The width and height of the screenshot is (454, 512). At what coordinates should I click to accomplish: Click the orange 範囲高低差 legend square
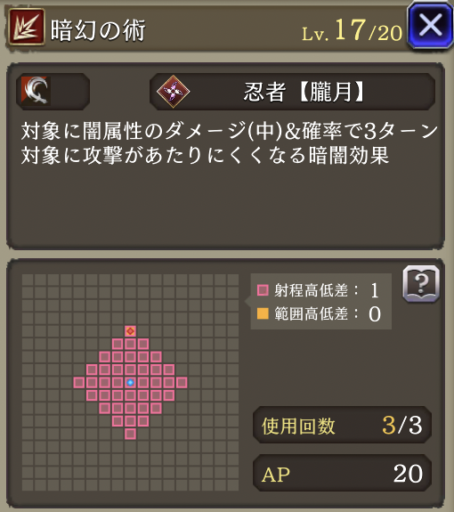[x=263, y=314]
